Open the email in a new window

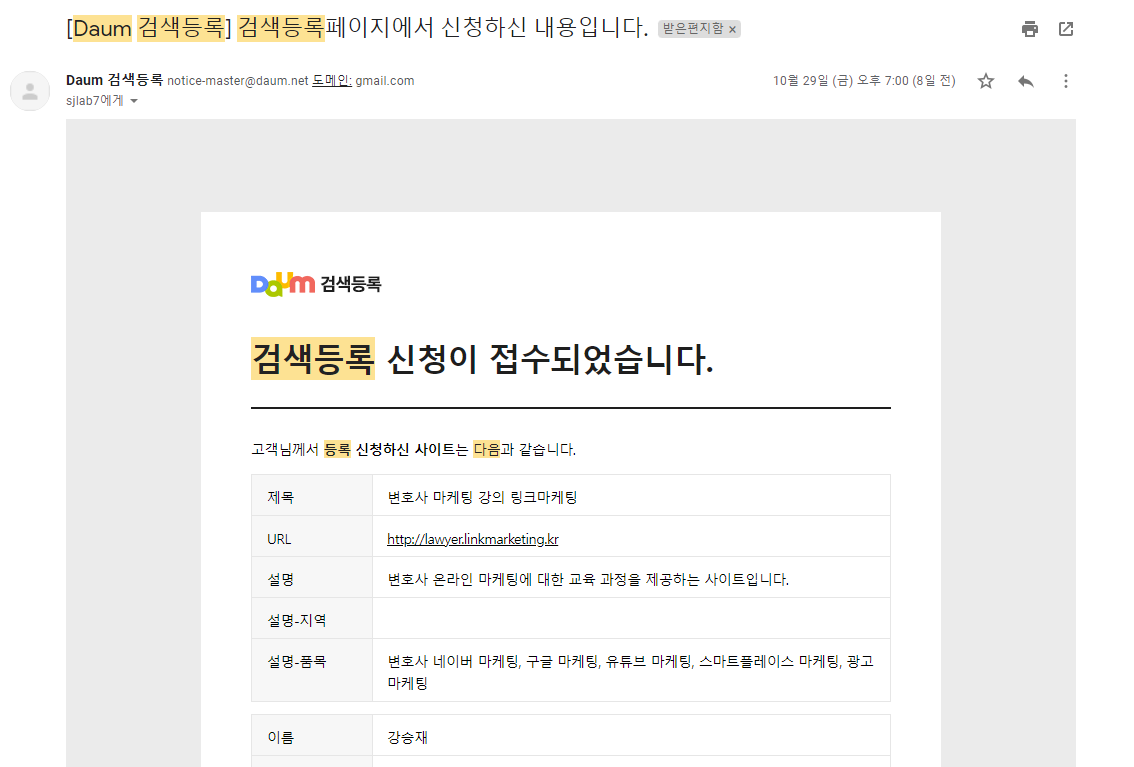(x=1066, y=29)
